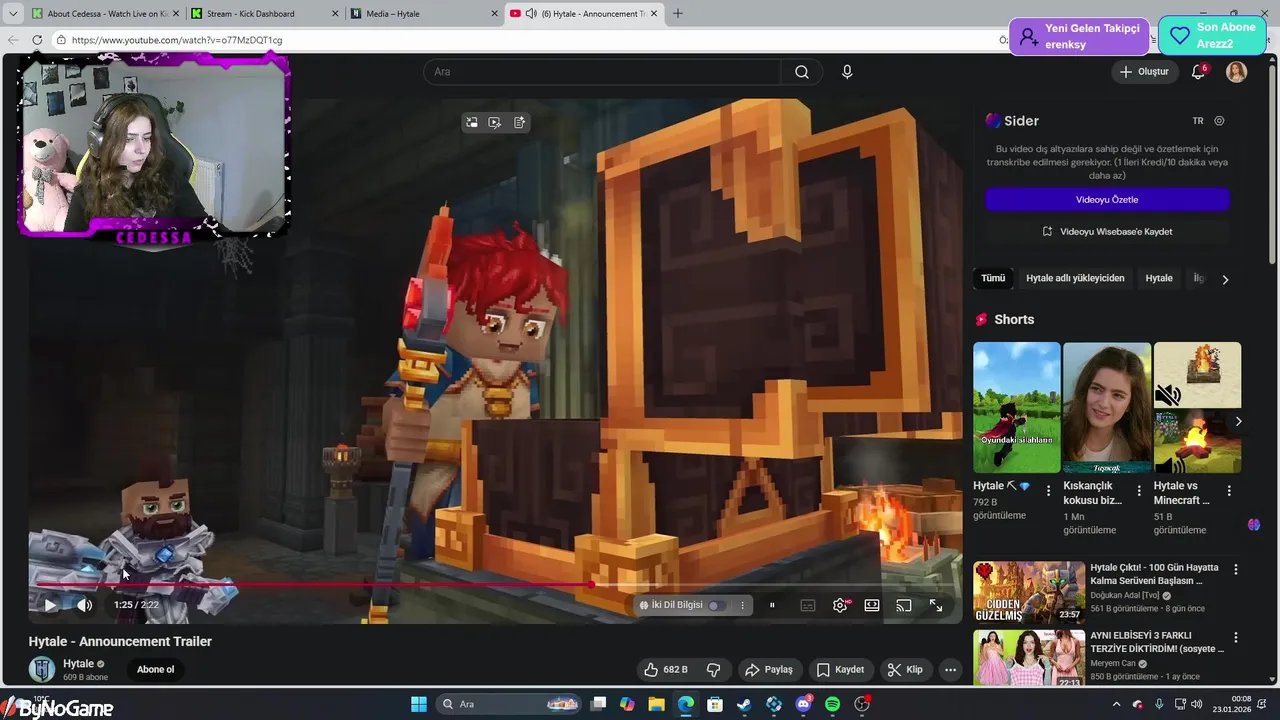This screenshot has width=1280, height=720.
Task: Open options for Kıskançlık kokusu short
Action: (x=1138, y=491)
